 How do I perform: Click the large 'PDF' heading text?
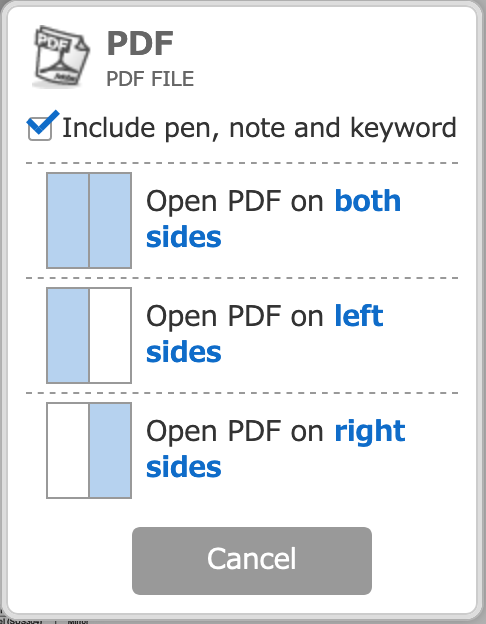pos(140,43)
